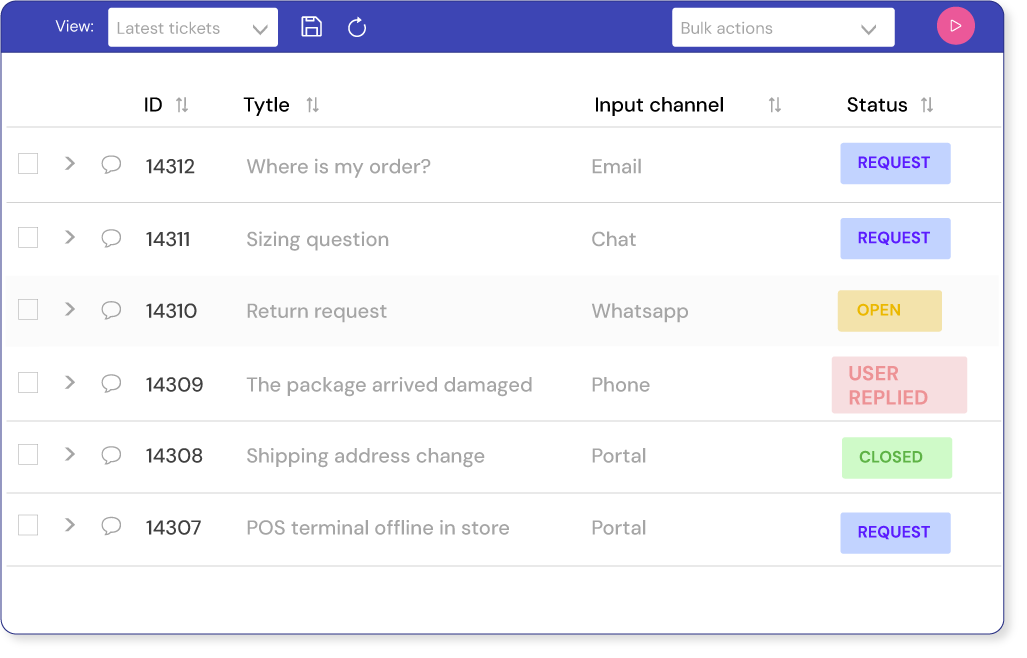This screenshot has width=1027, height=658.
Task: Click ticket ID 14307
Action: 173,528
